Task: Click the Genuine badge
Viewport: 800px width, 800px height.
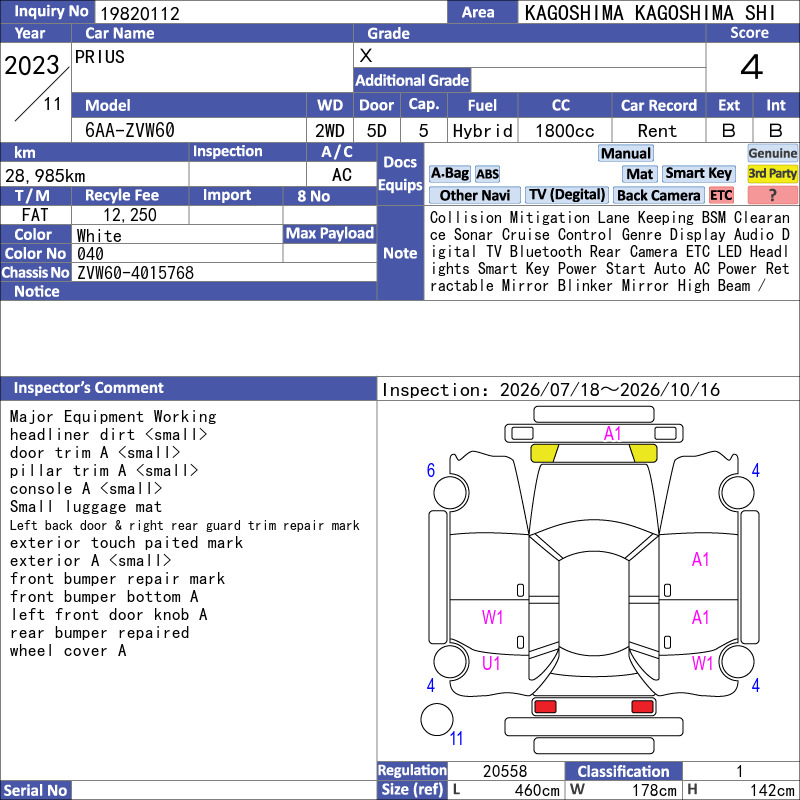Action: (772, 153)
